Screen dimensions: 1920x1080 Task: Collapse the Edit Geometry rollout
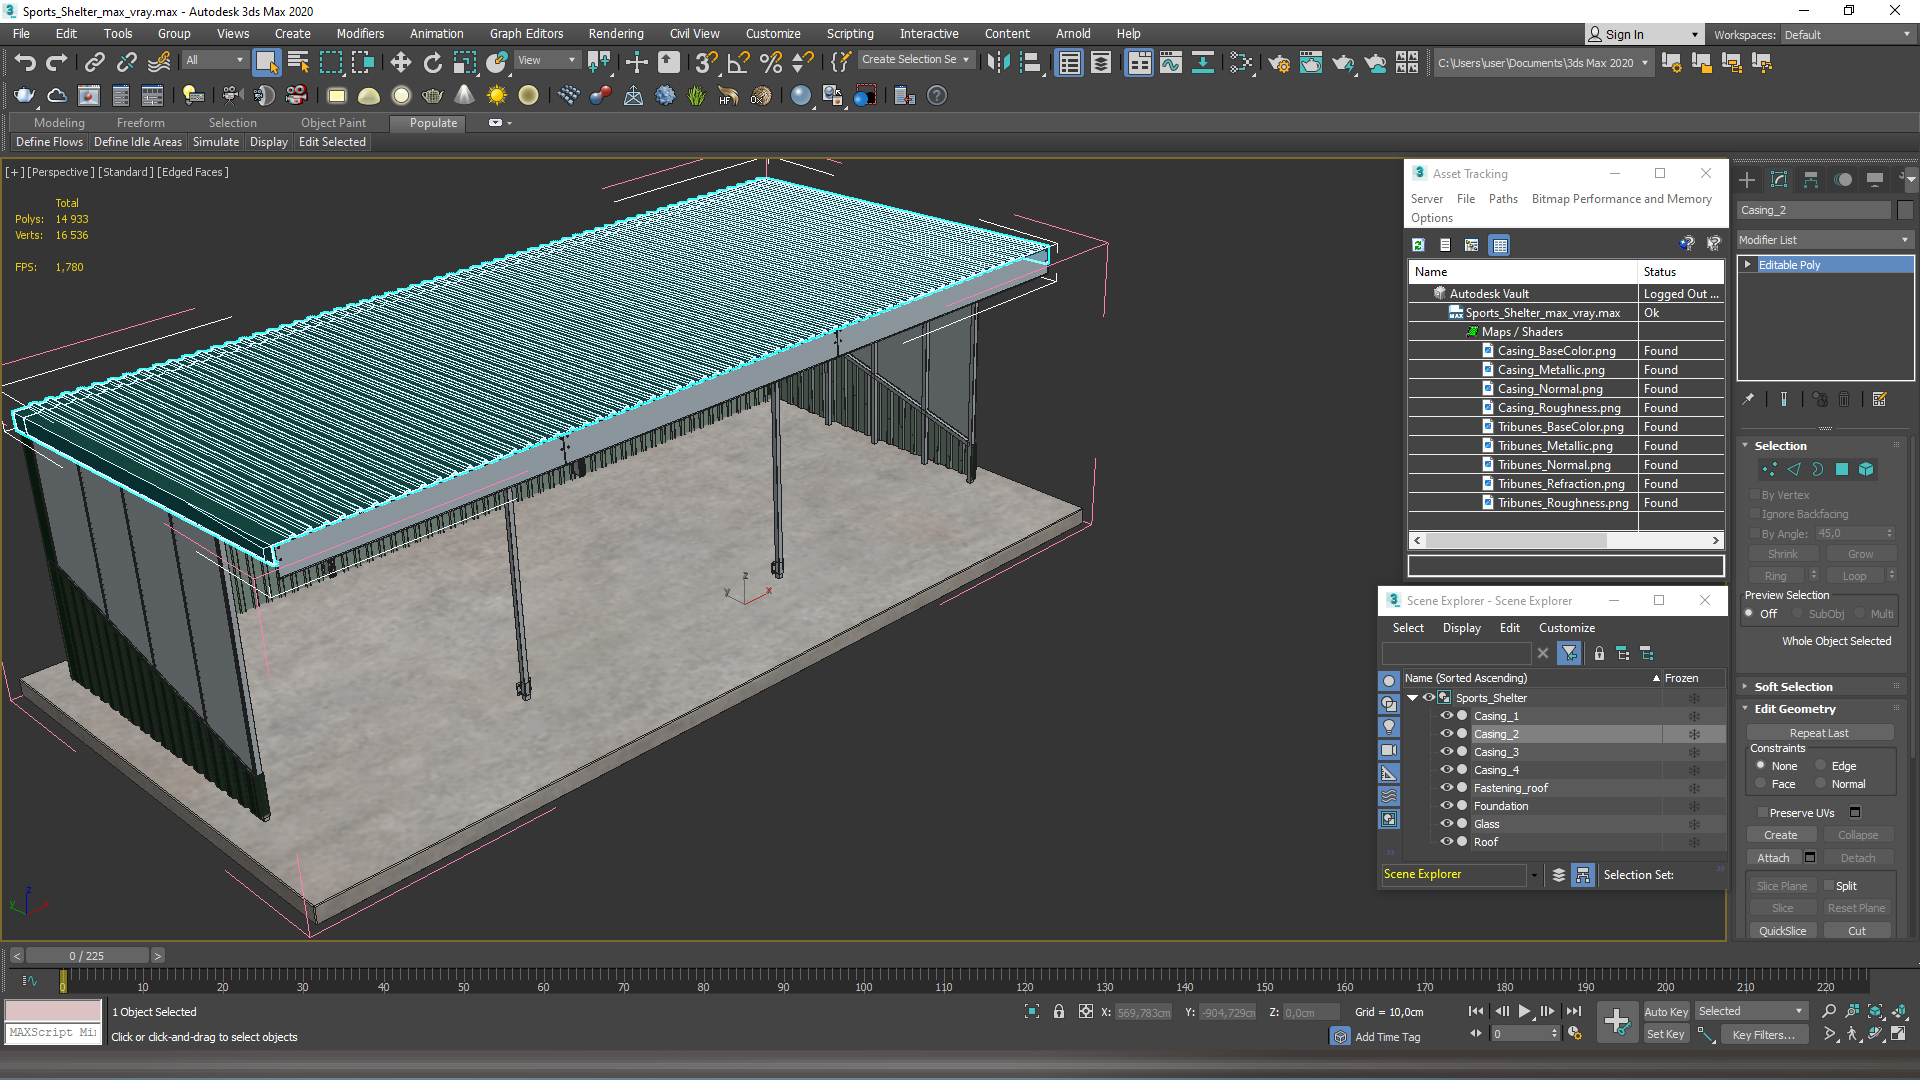1795,709
